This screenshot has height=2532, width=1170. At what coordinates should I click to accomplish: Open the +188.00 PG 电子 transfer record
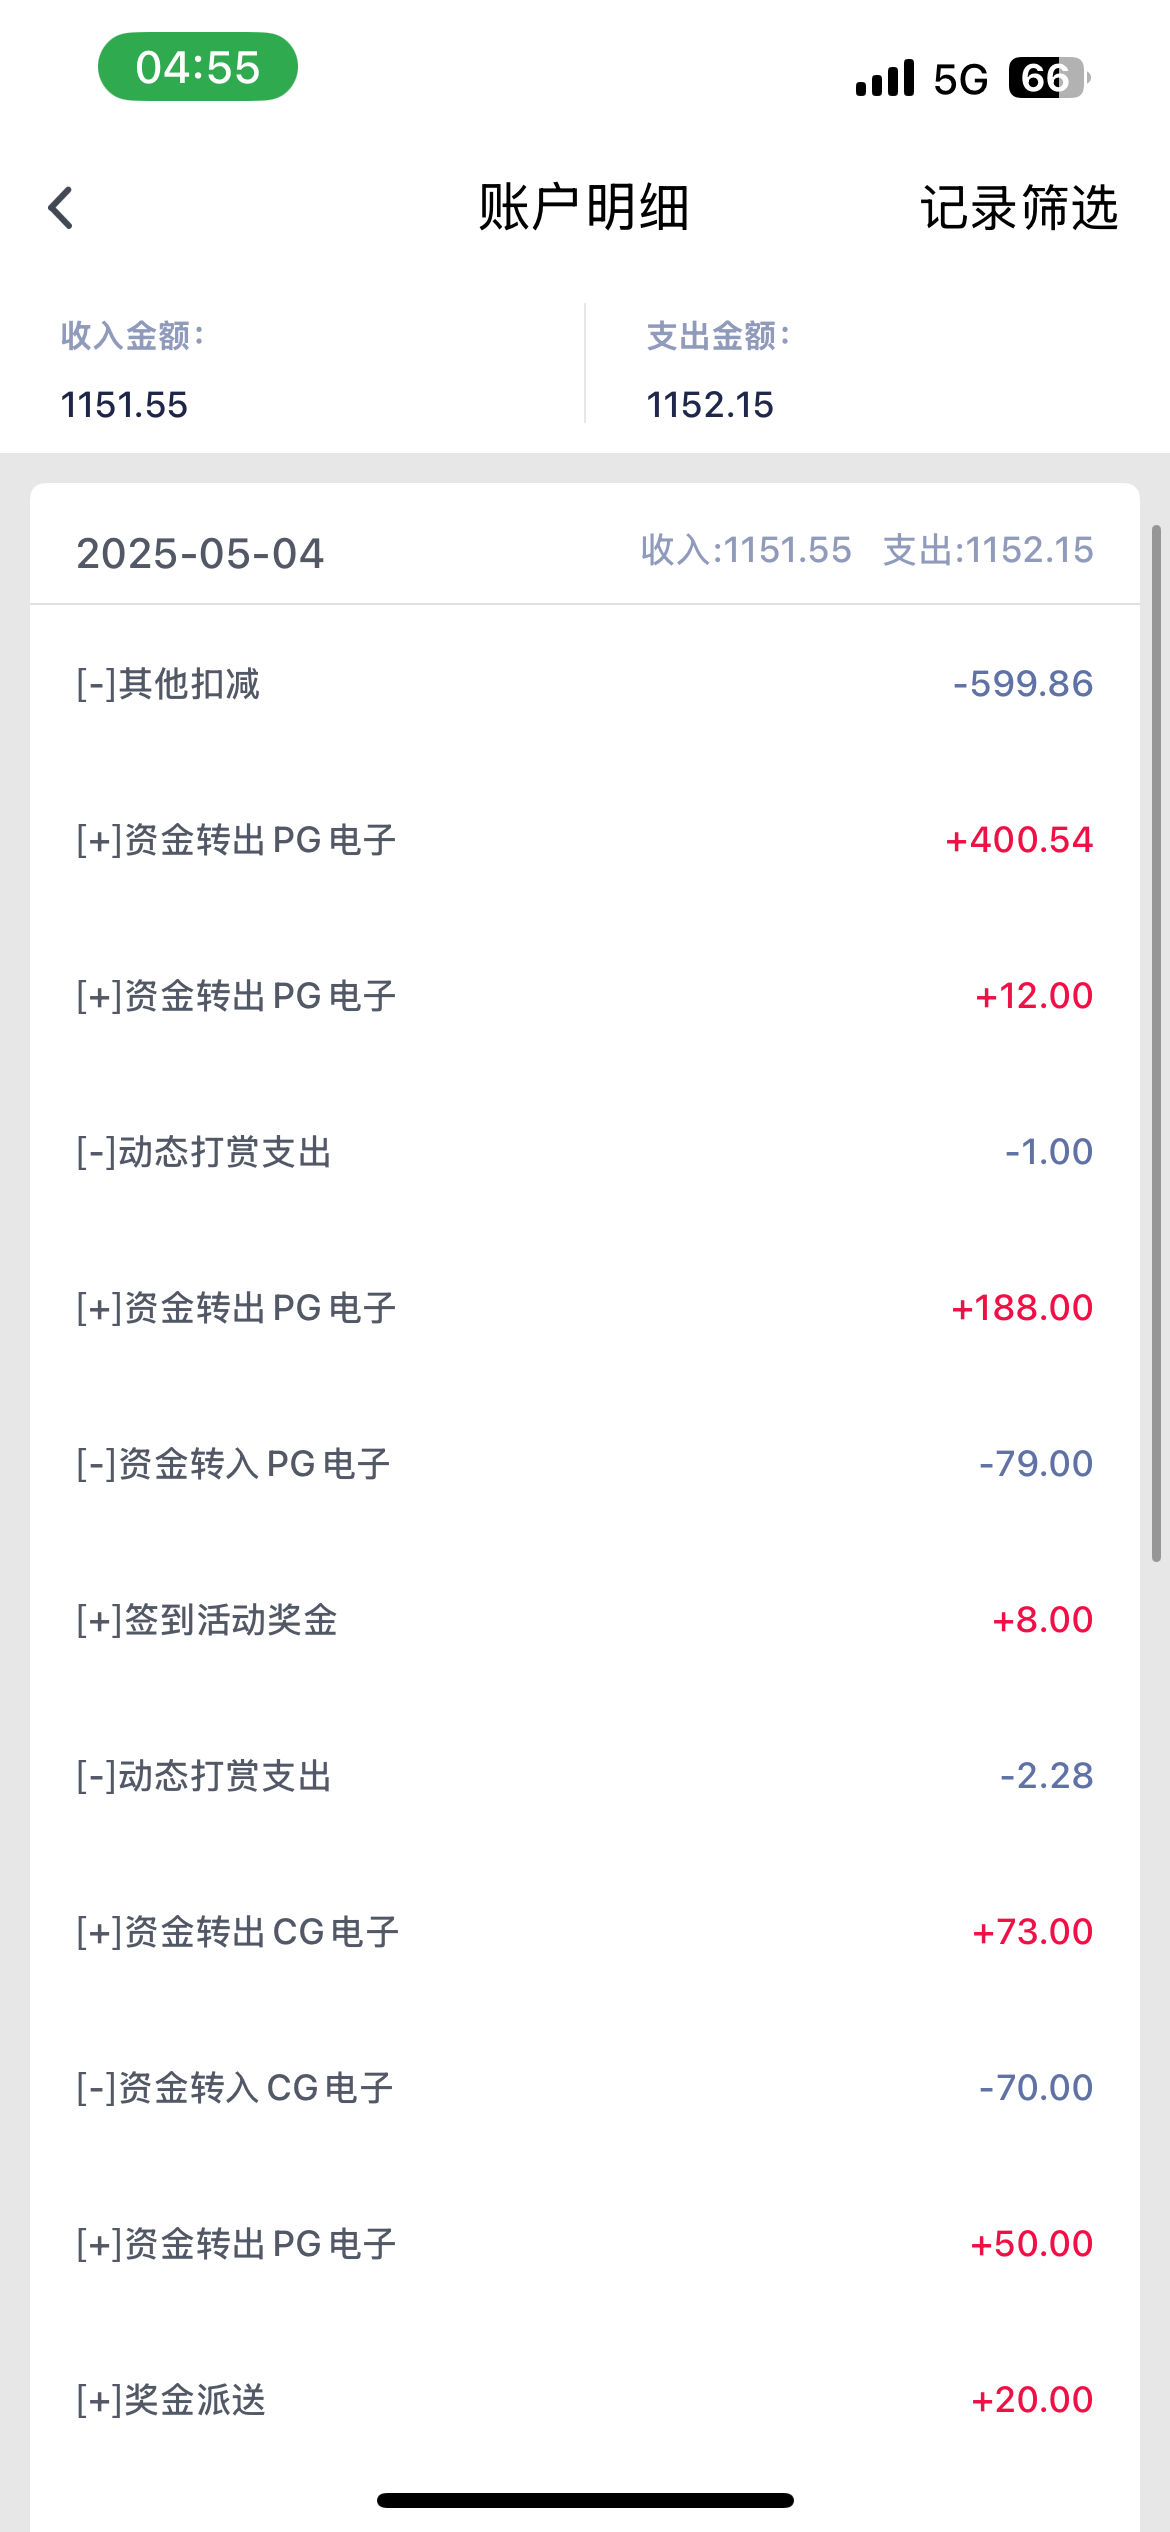click(x=585, y=1308)
